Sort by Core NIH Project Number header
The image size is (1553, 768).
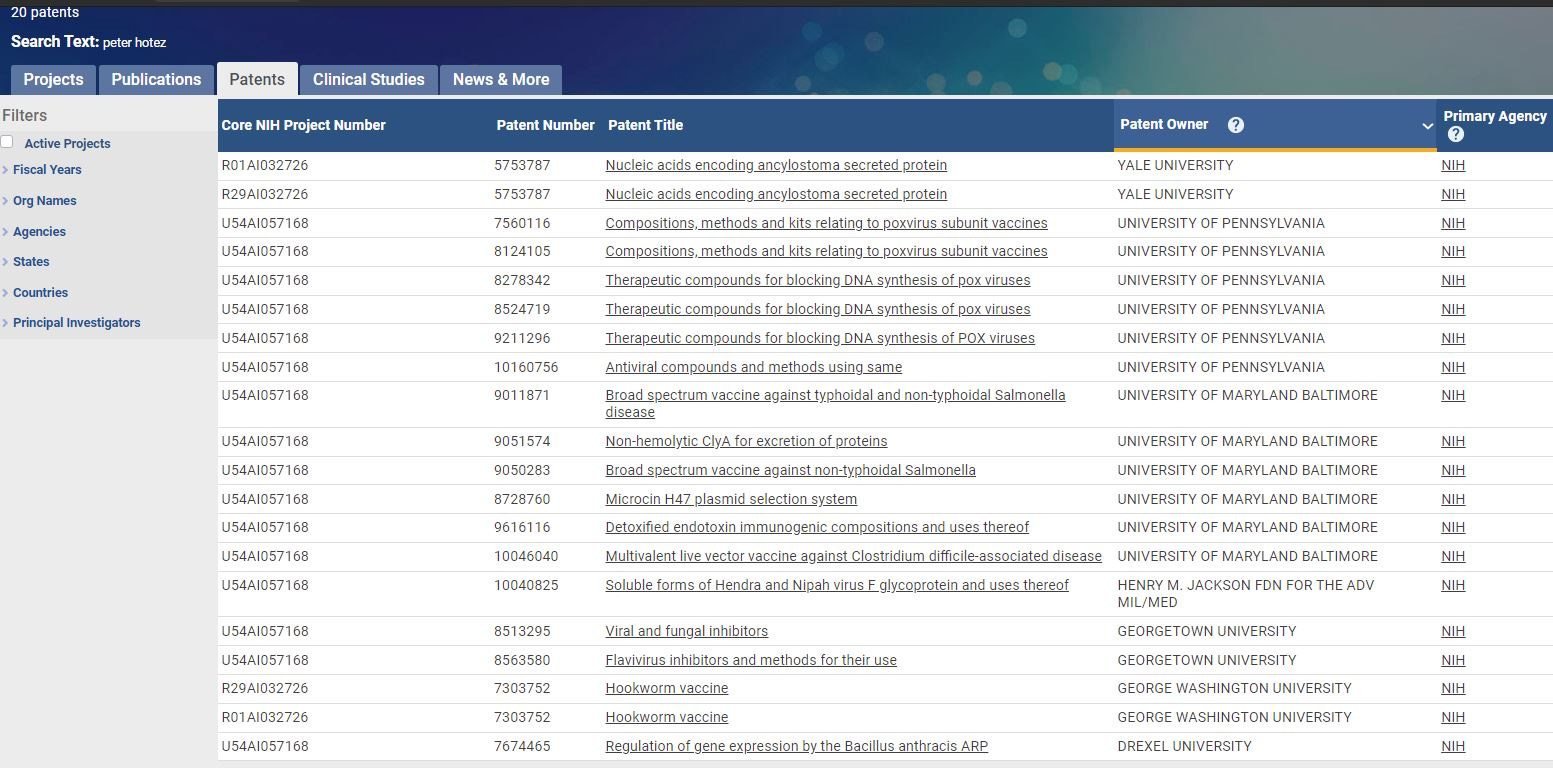(303, 125)
